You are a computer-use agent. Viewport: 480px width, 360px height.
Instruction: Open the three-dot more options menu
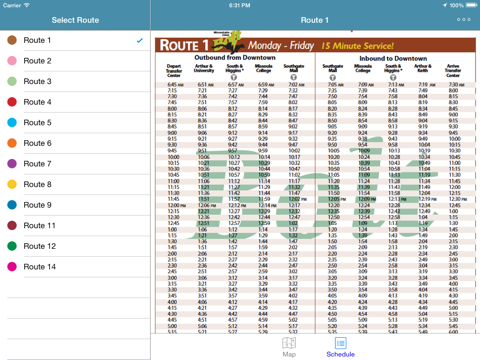click(x=464, y=20)
